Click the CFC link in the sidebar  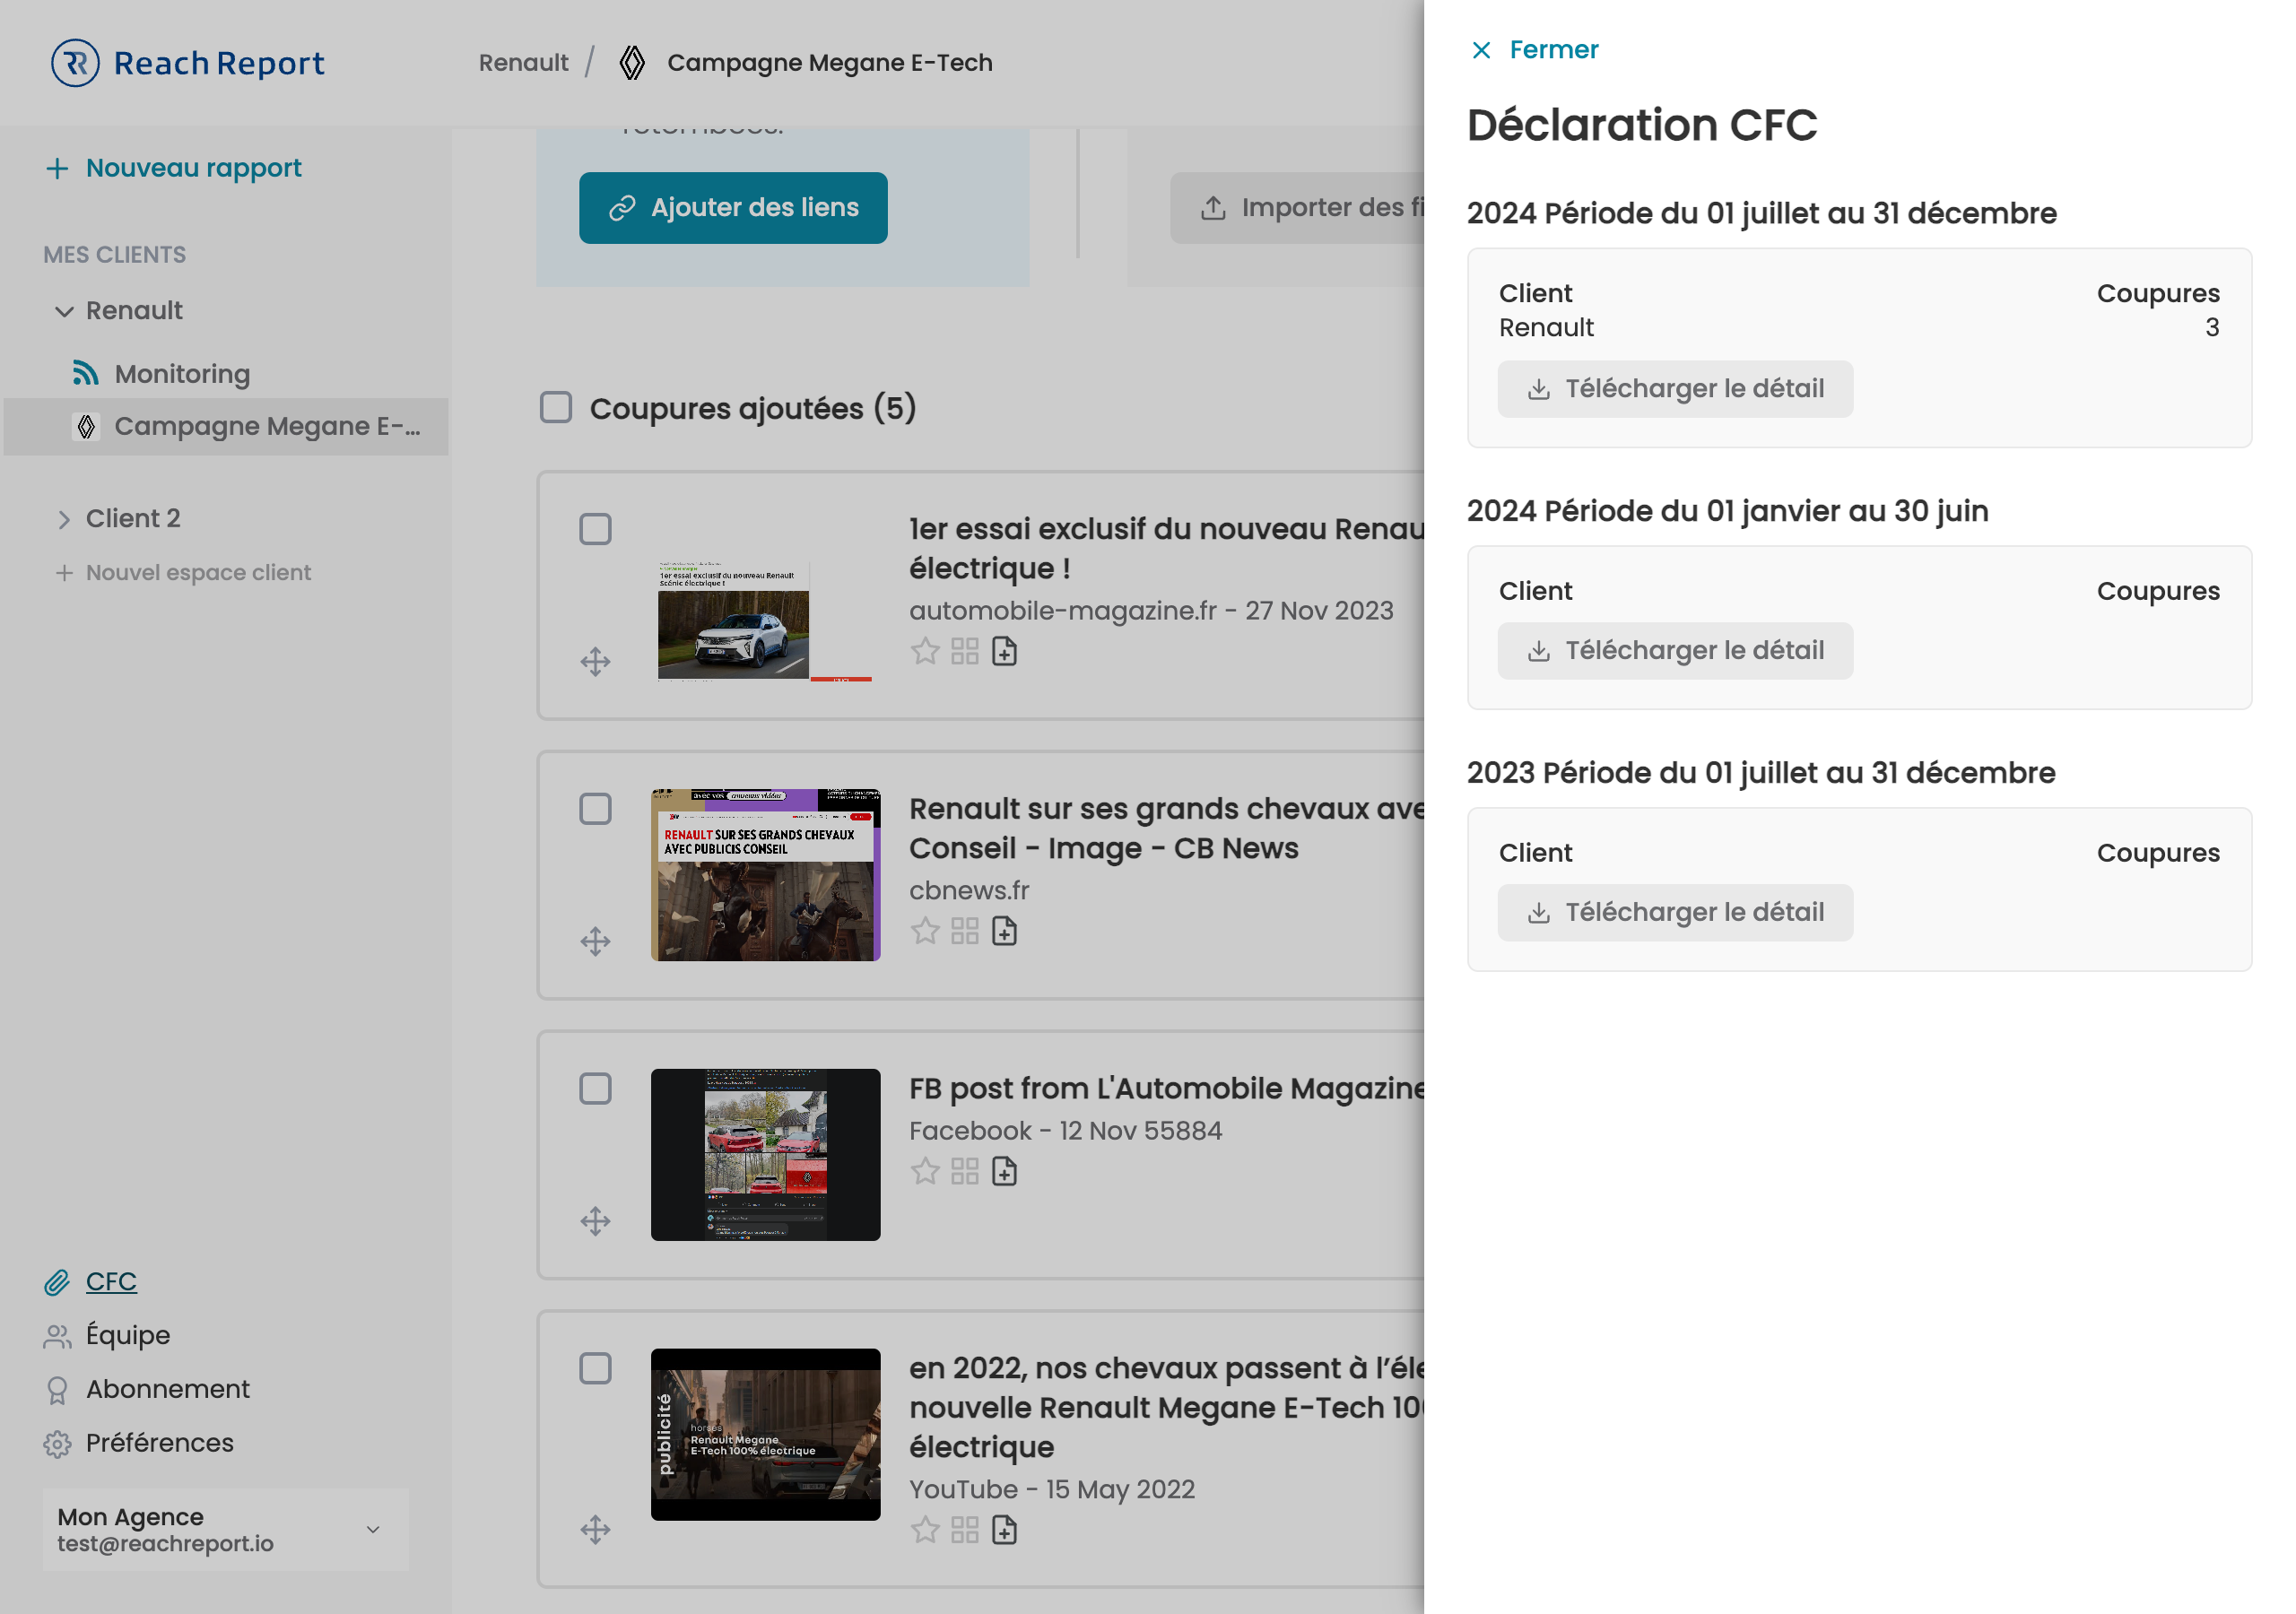tap(109, 1279)
